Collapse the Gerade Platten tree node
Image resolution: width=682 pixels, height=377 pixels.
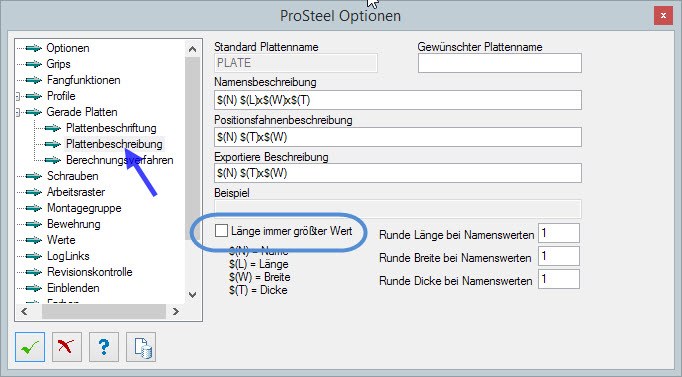18,112
